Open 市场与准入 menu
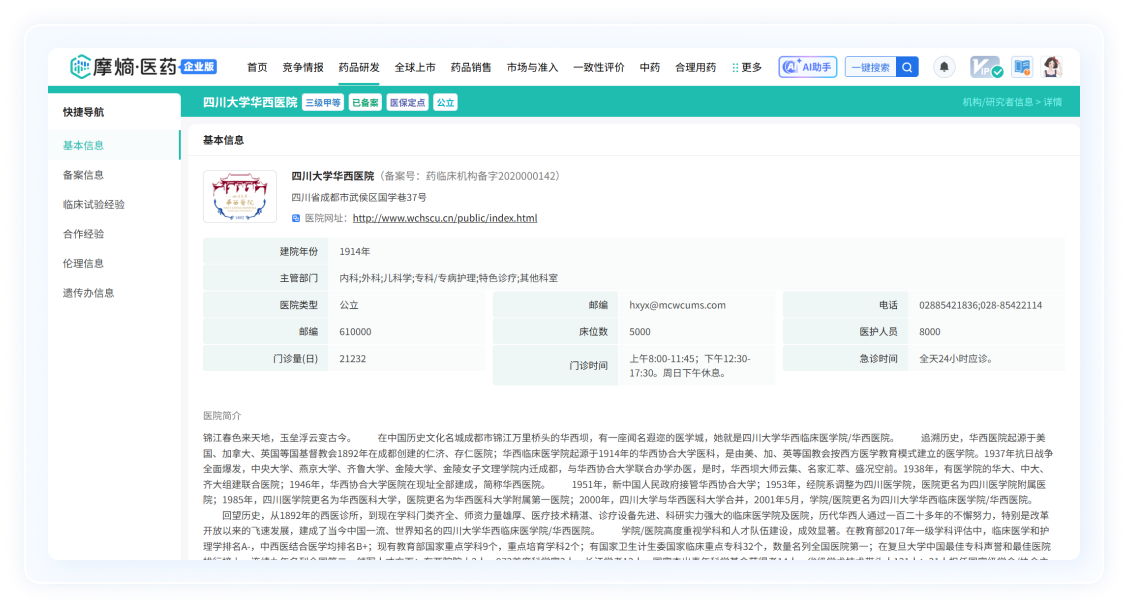 [532, 67]
